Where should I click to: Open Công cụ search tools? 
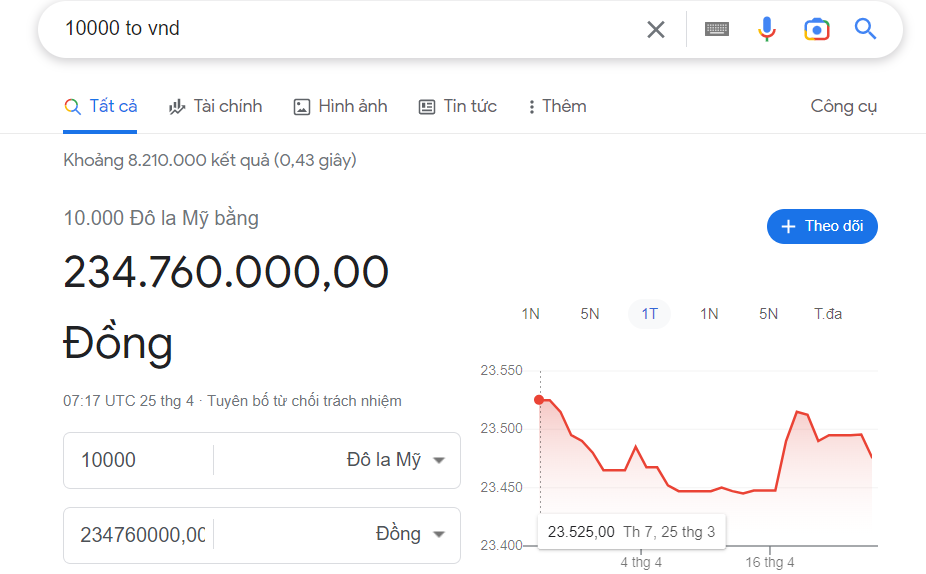pos(843,106)
